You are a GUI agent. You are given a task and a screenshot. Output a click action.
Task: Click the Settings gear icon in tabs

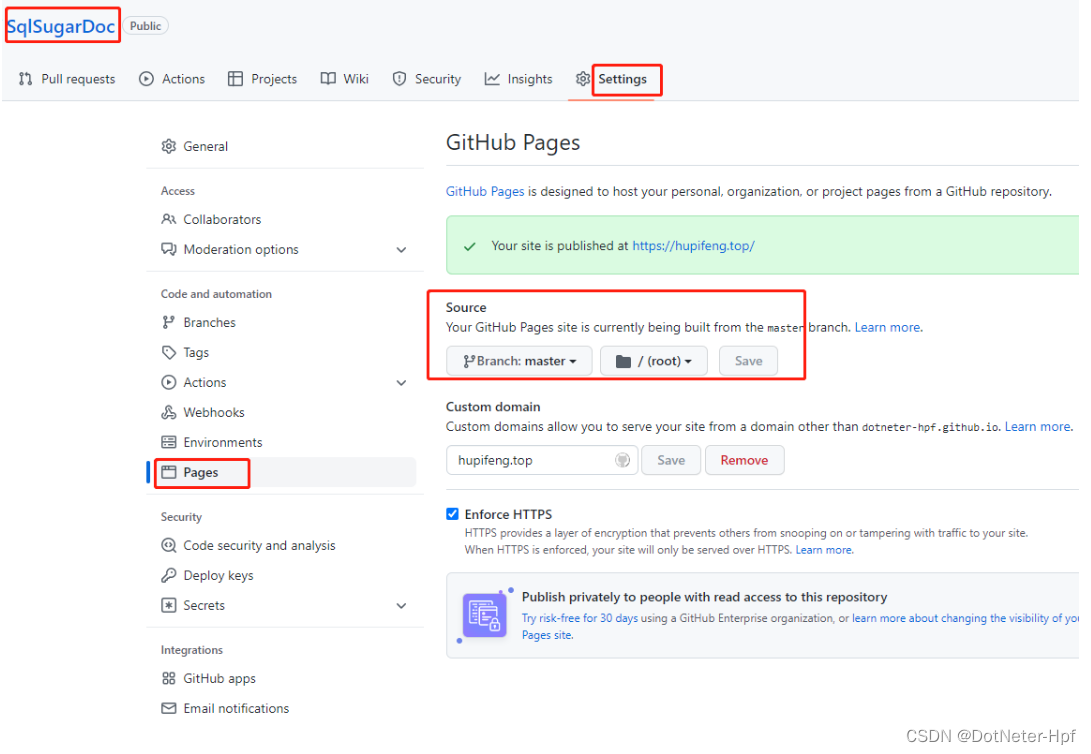pyautogui.click(x=582, y=79)
